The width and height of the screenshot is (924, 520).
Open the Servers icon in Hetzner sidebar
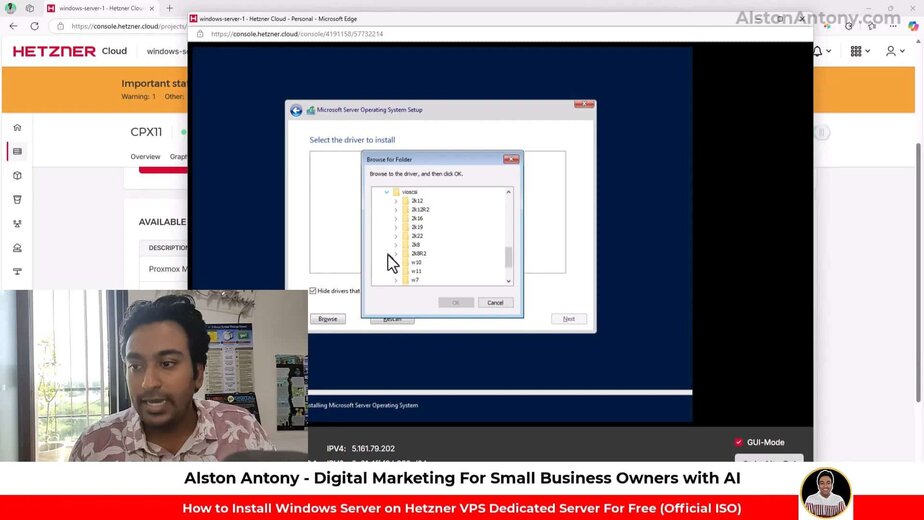(x=17, y=151)
